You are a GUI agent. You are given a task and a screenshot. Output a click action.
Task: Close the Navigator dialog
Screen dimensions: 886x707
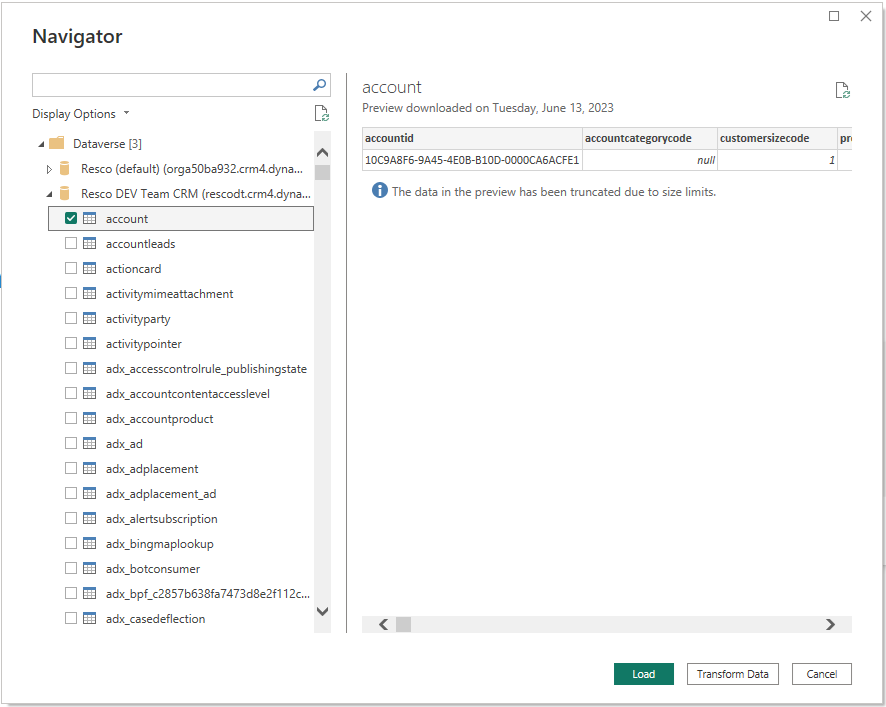coord(866,16)
